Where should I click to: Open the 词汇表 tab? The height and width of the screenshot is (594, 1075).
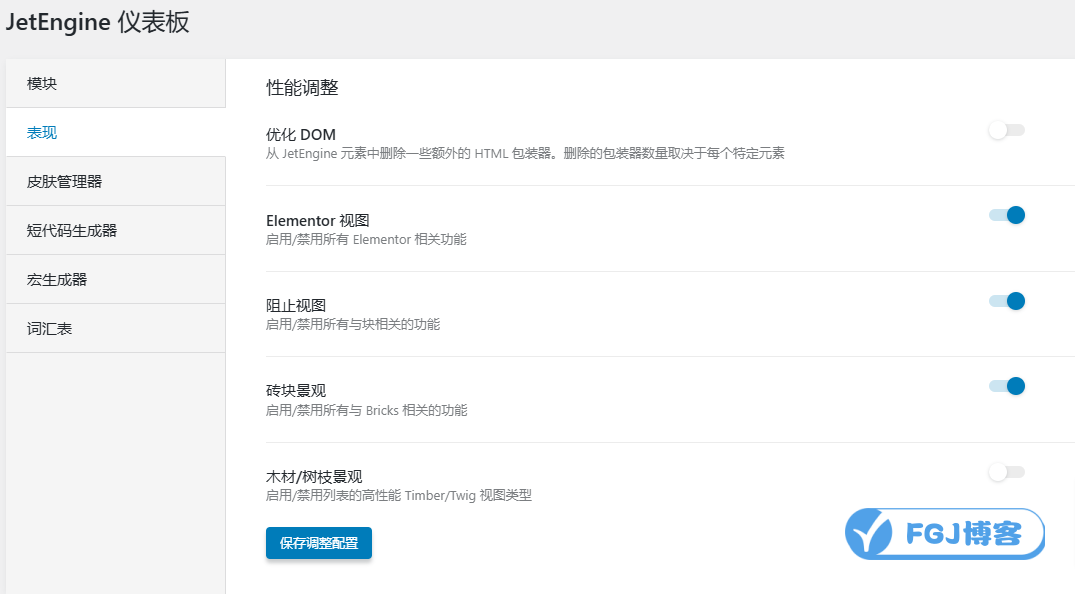tap(116, 329)
